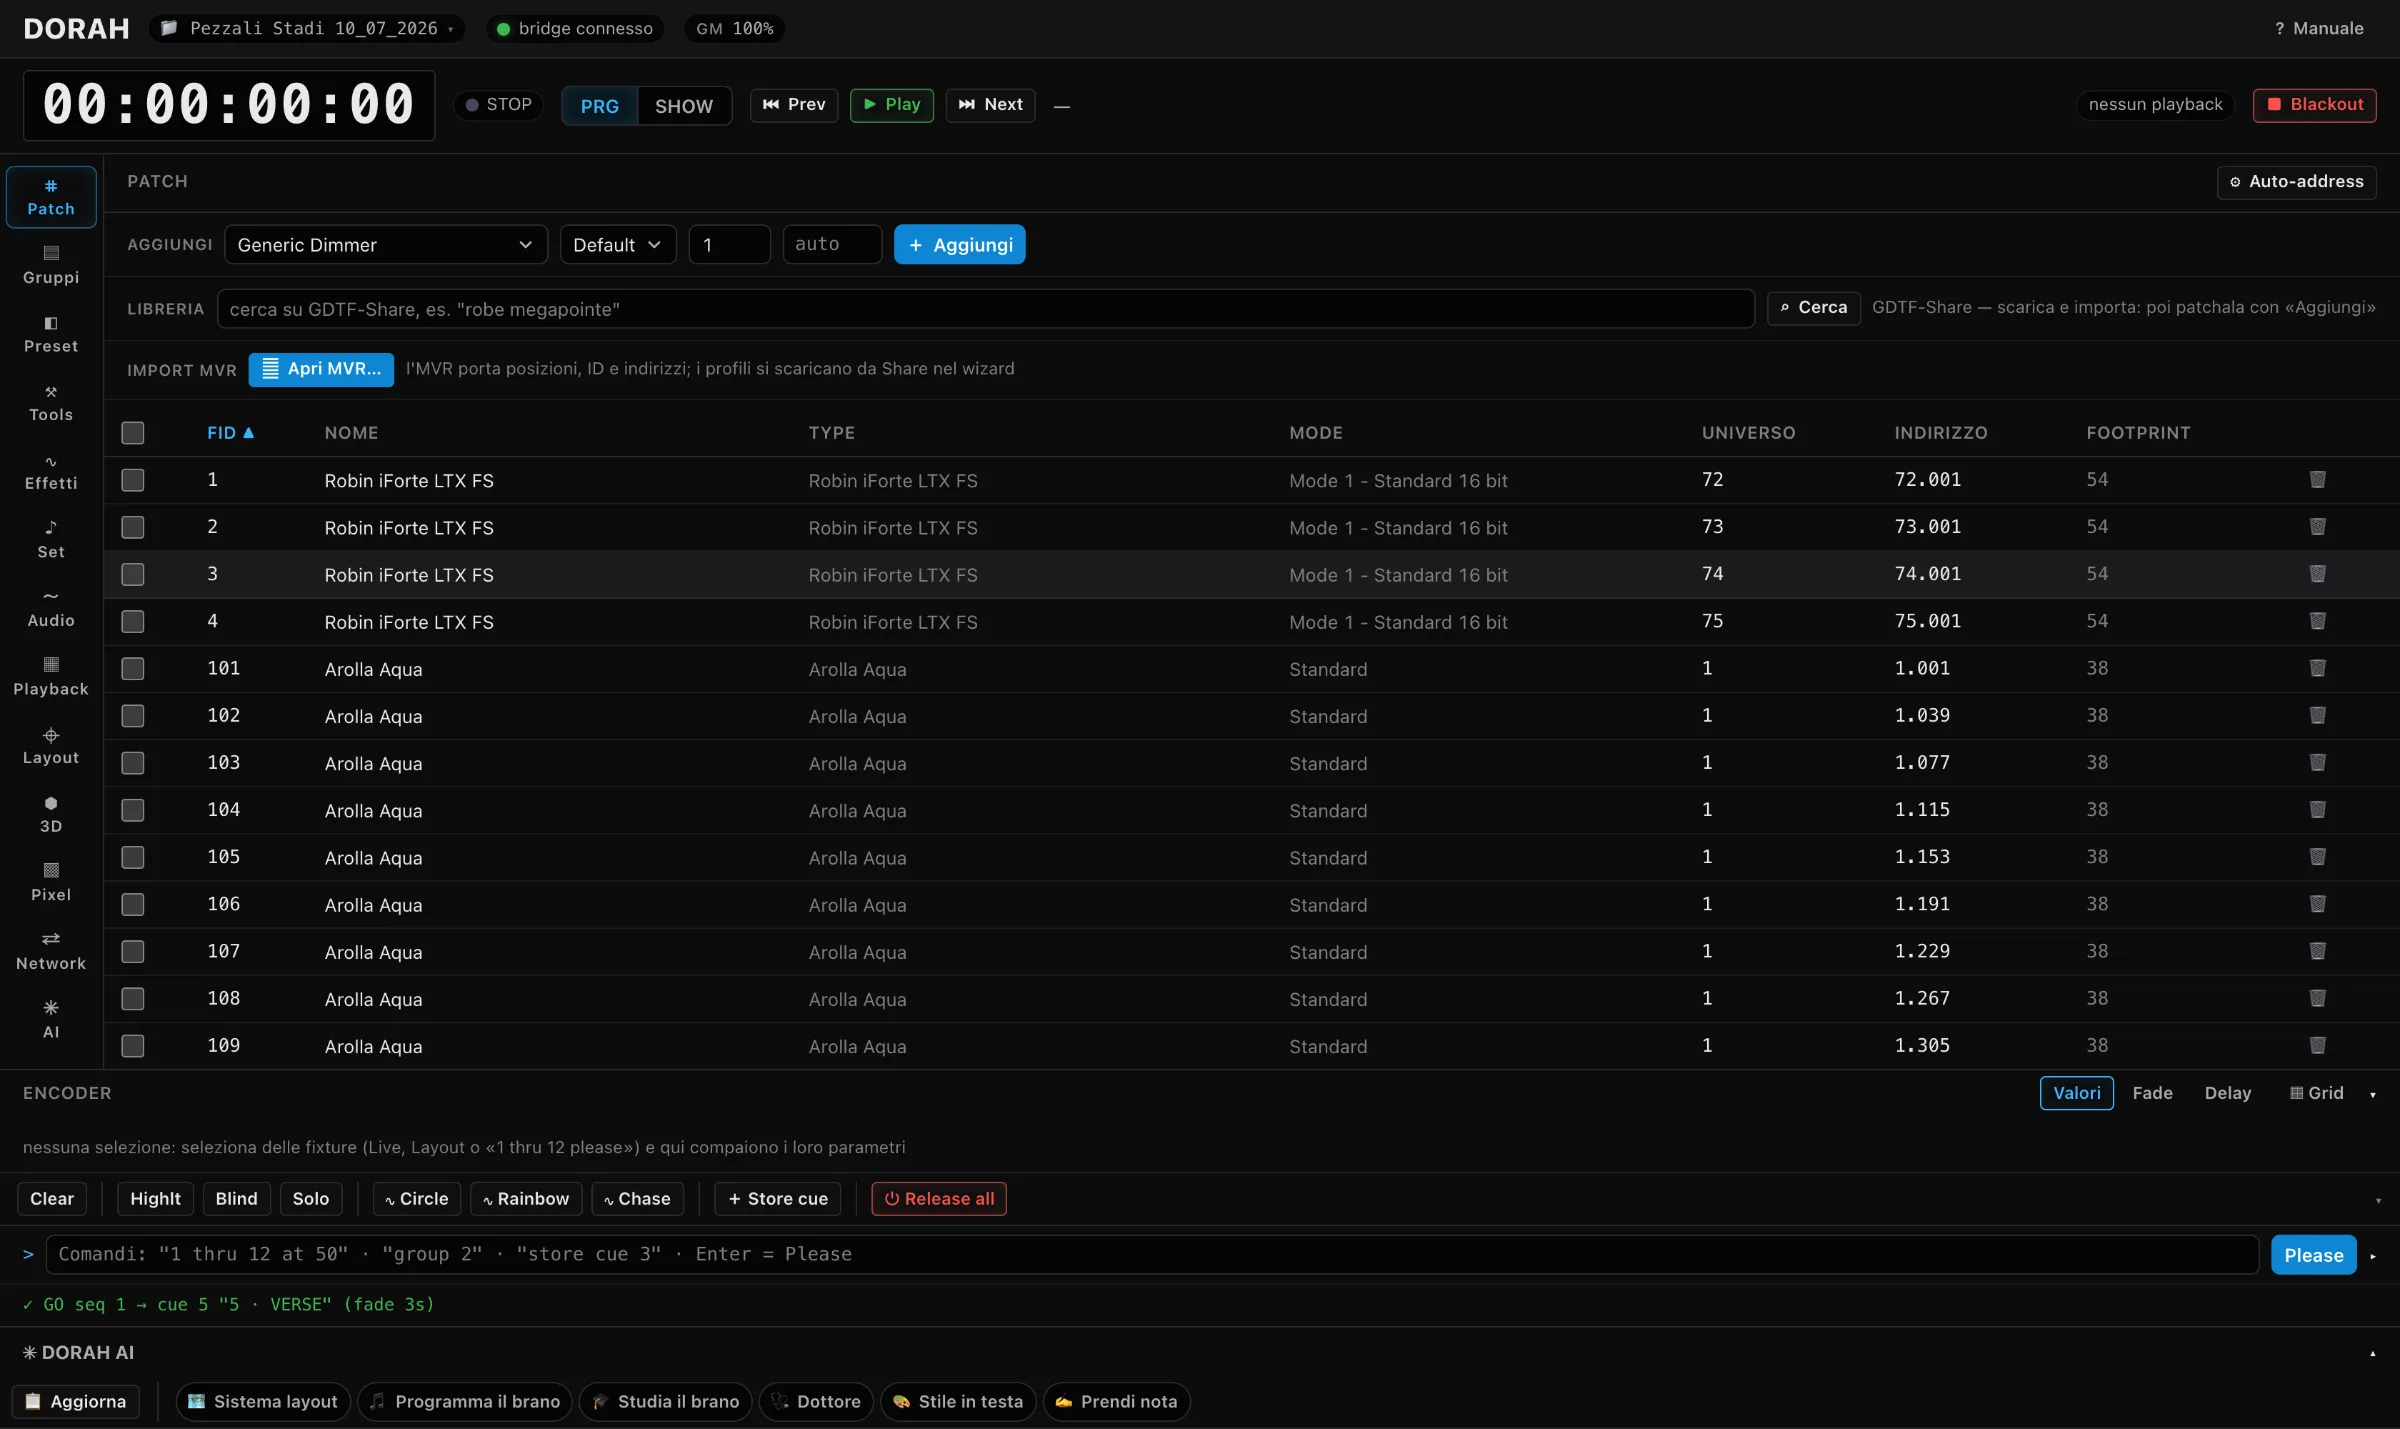Screen dimensions: 2400x1429
Task: Click Cerca to search GDTF-Share
Action: (1813, 308)
